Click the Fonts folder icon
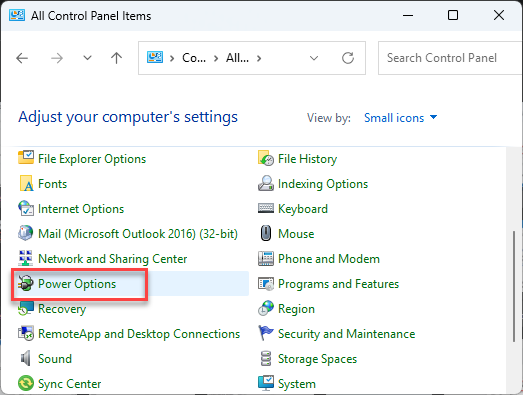523x395 pixels. pos(26,183)
